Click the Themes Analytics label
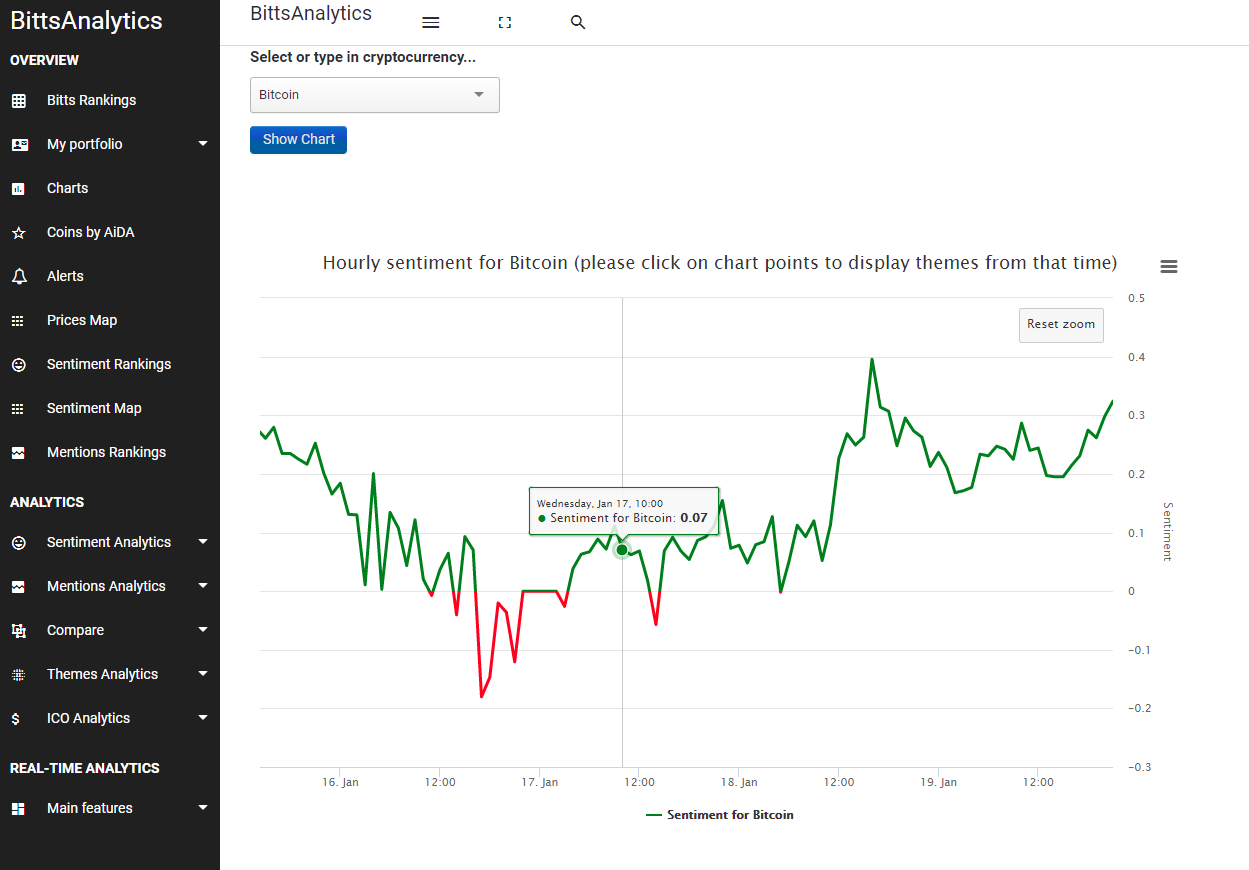1249x870 pixels. pyautogui.click(x=102, y=674)
